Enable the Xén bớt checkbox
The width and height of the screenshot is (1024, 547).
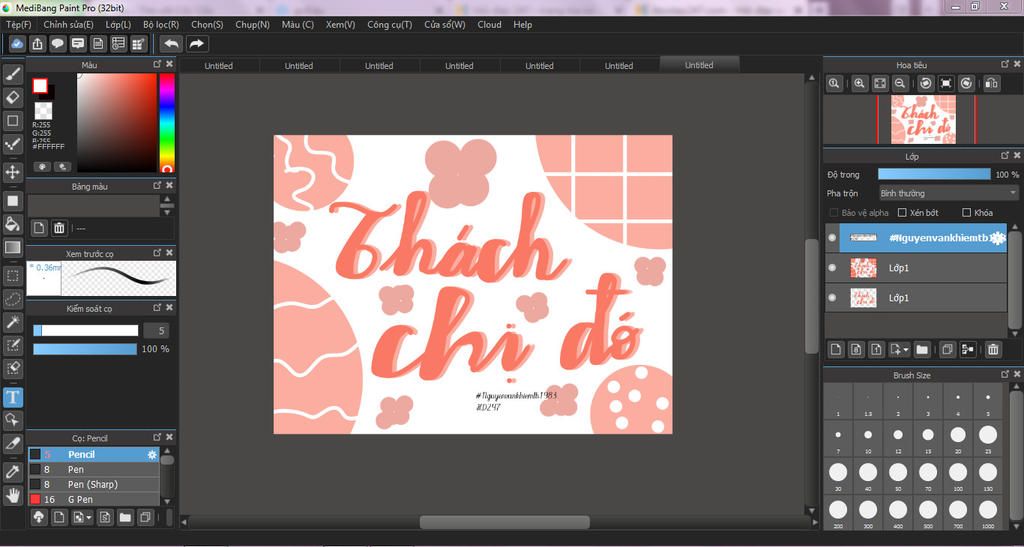pos(903,213)
